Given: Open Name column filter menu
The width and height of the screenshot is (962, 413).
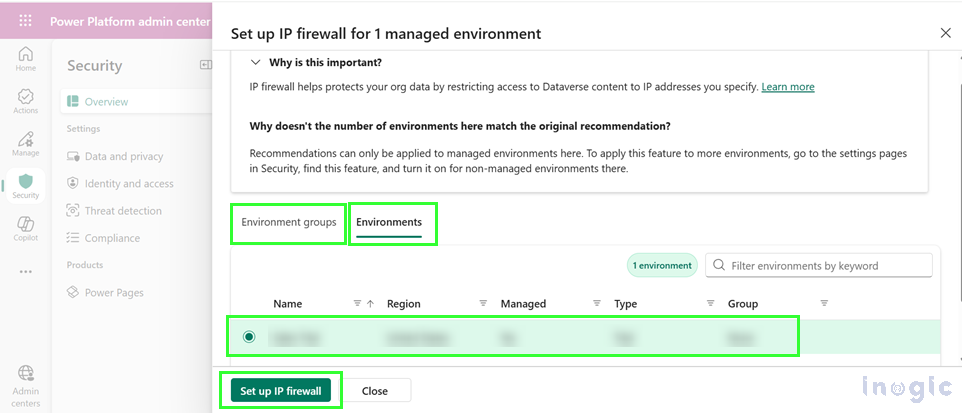Looking at the screenshot, I should pyautogui.click(x=357, y=303).
